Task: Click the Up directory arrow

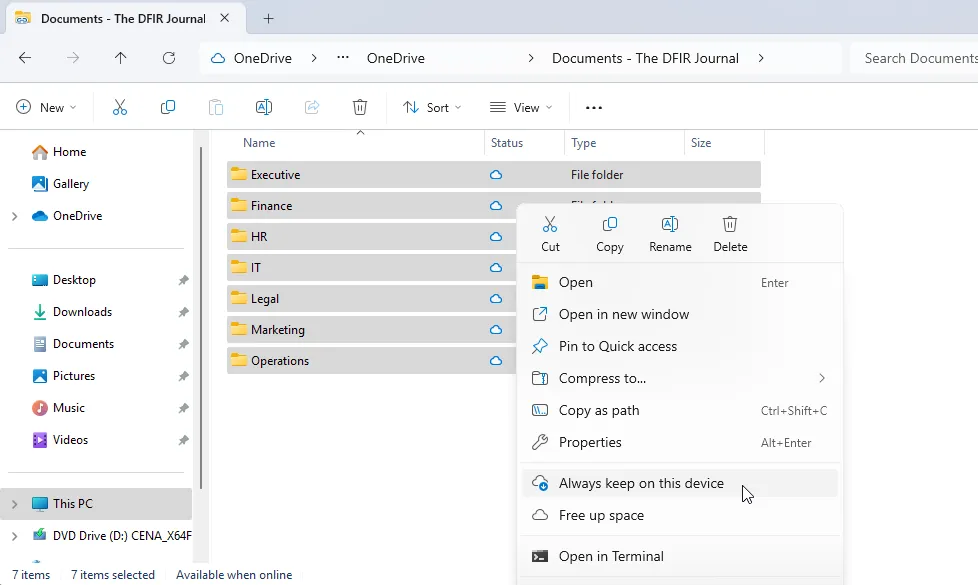Action: click(x=121, y=58)
